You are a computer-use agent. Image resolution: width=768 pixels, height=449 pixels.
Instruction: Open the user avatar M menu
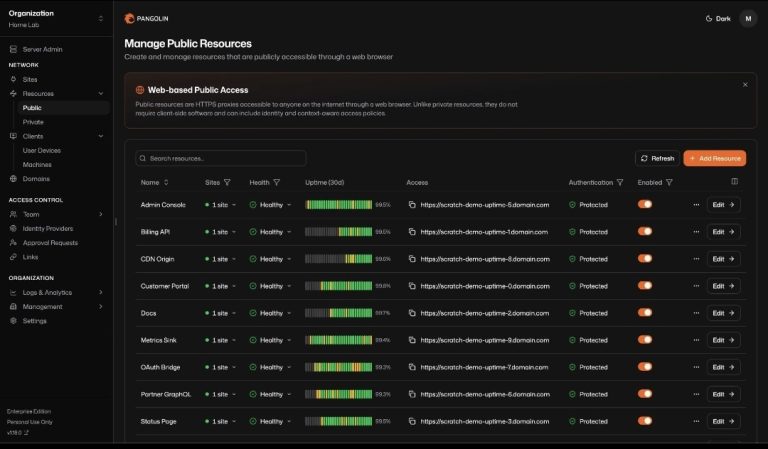point(748,19)
